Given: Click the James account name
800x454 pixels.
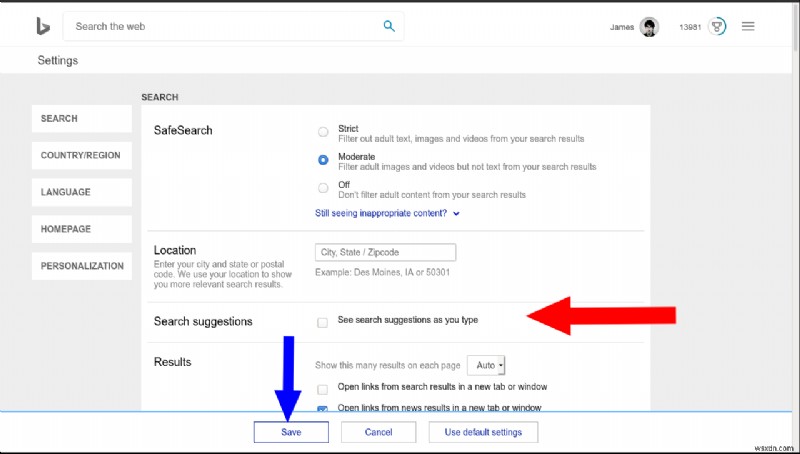Looking at the screenshot, I should coord(622,27).
